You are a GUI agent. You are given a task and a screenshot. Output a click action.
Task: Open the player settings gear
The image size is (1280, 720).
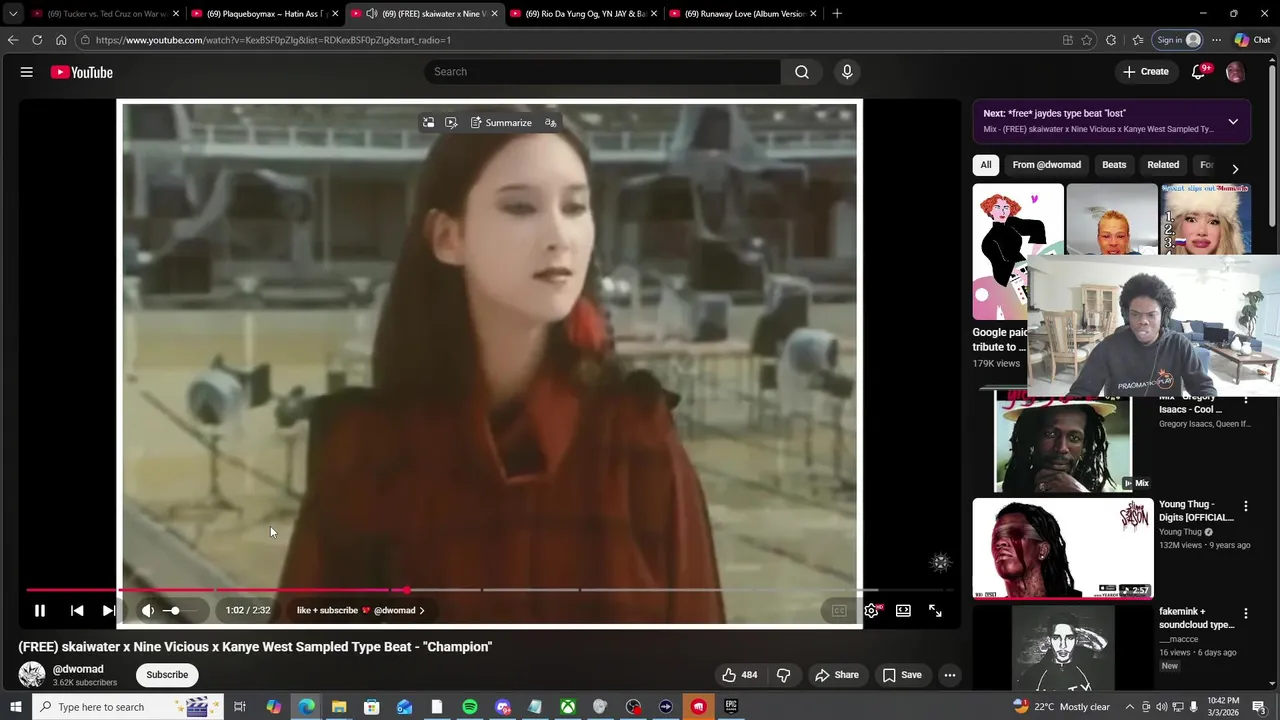pyautogui.click(x=872, y=610)
